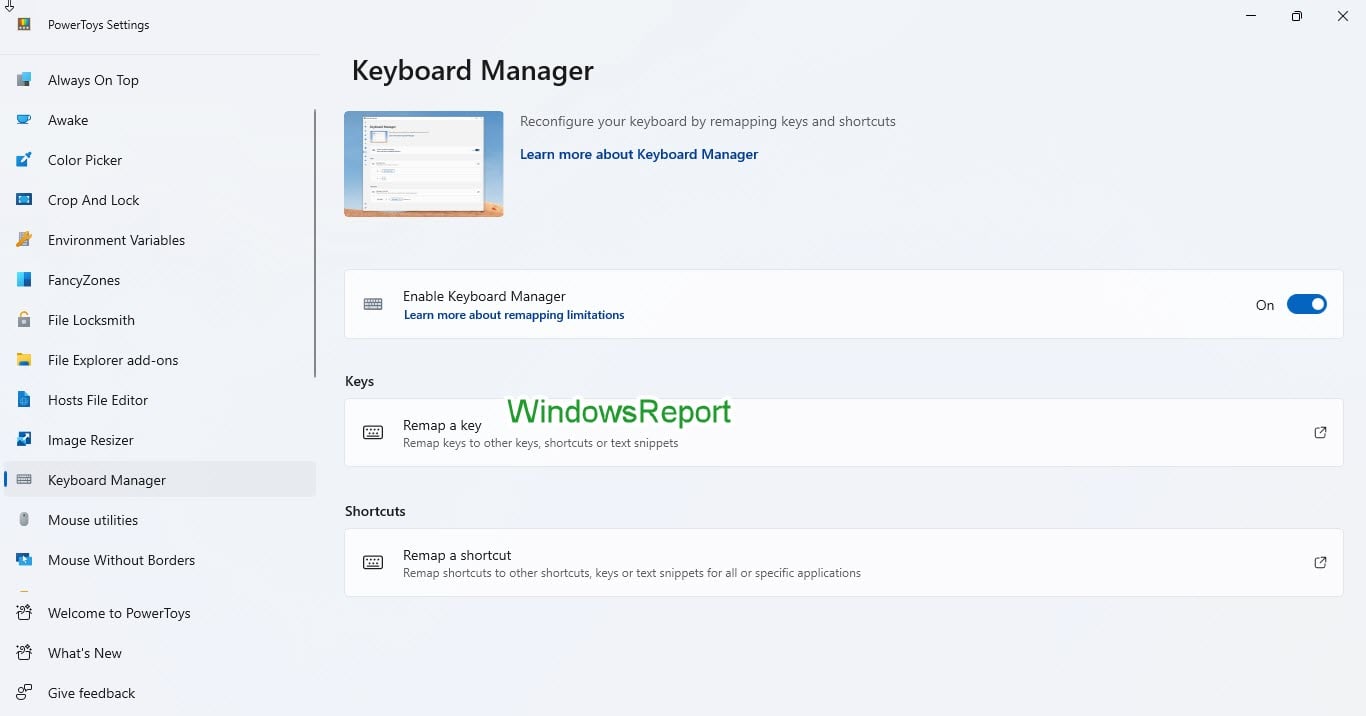The image size is (1366, 716).
Task: Select Keyboard Manager in the sidebar
Action: pyautogui.click(x=160, y=480)
